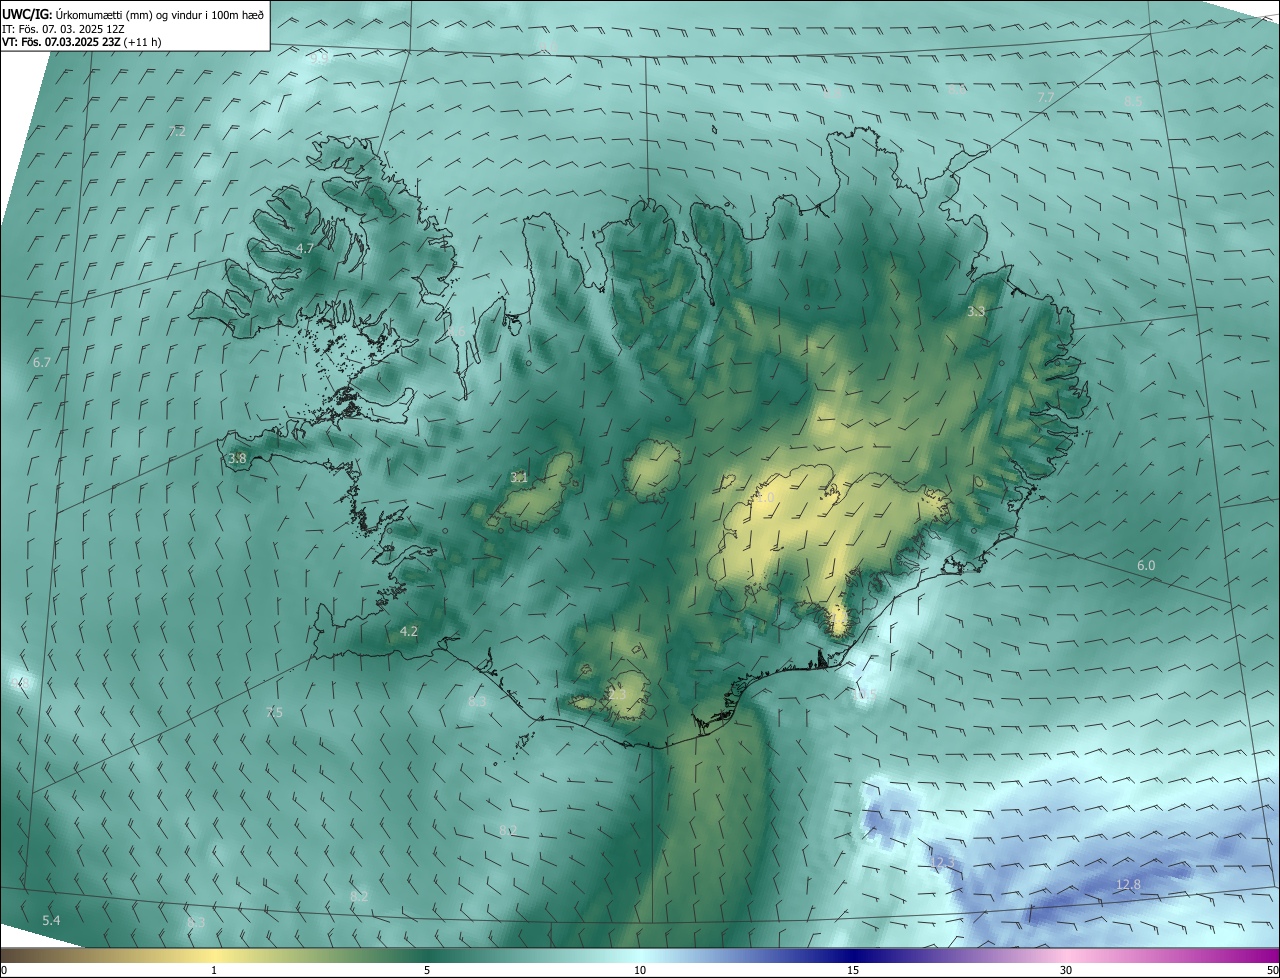Click the map value 4.7 over the Westfjords
Image resolution: width=1280 pixels, height=978 pixels.
point(305,248)
